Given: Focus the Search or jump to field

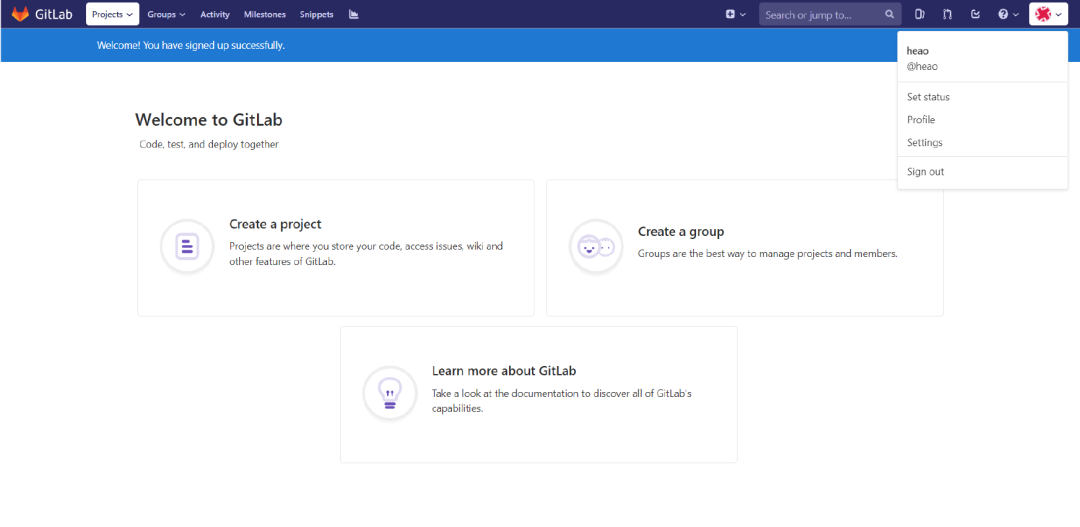Looking at the screenshot, I should (x=820, y=15).
